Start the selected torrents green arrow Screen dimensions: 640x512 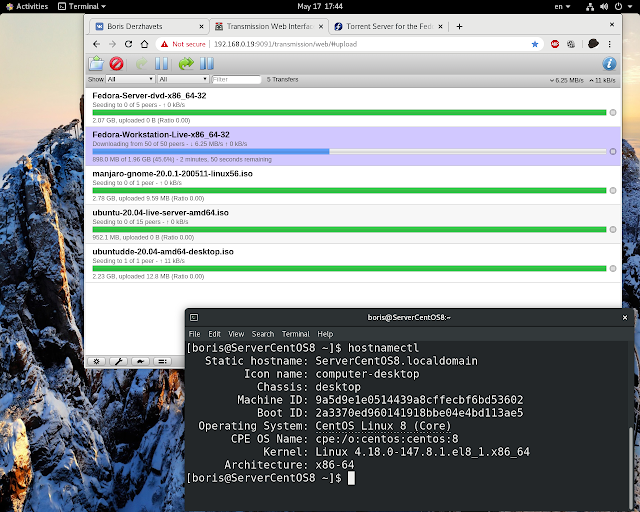click(142, 64)
